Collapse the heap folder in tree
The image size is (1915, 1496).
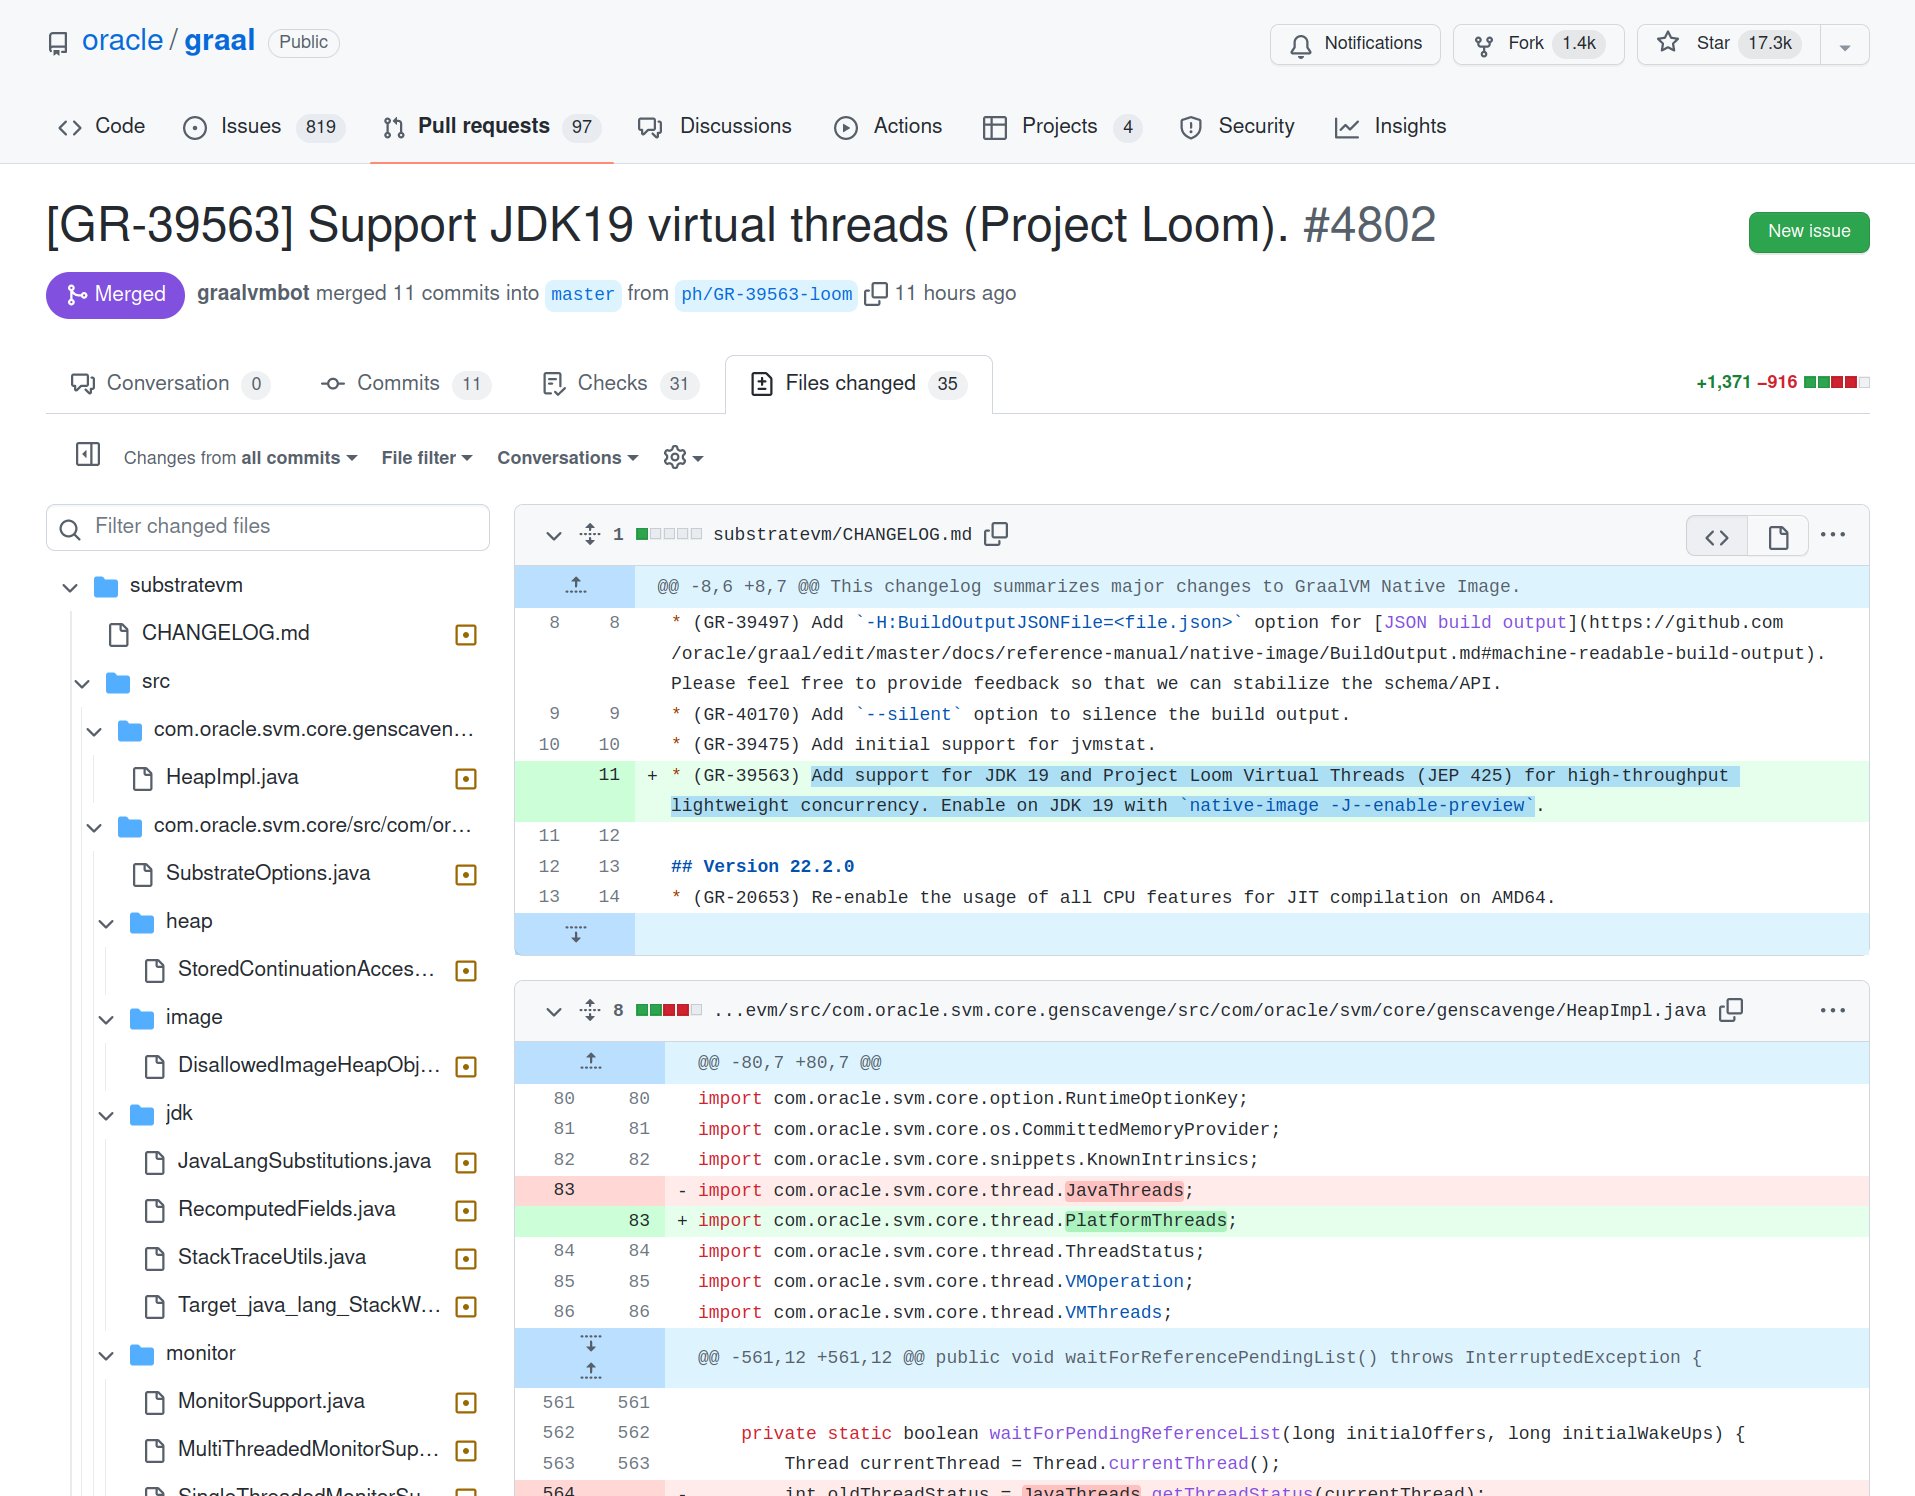click(x=106, y=923)
